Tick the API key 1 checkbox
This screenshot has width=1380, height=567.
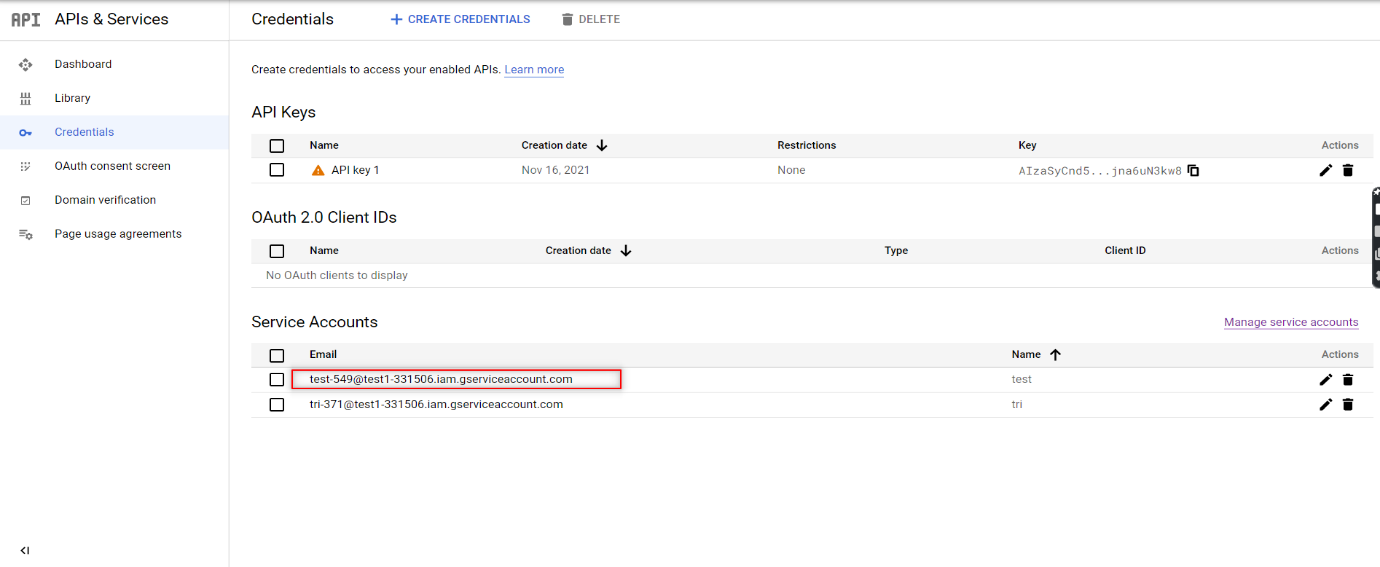coord(277,170)
